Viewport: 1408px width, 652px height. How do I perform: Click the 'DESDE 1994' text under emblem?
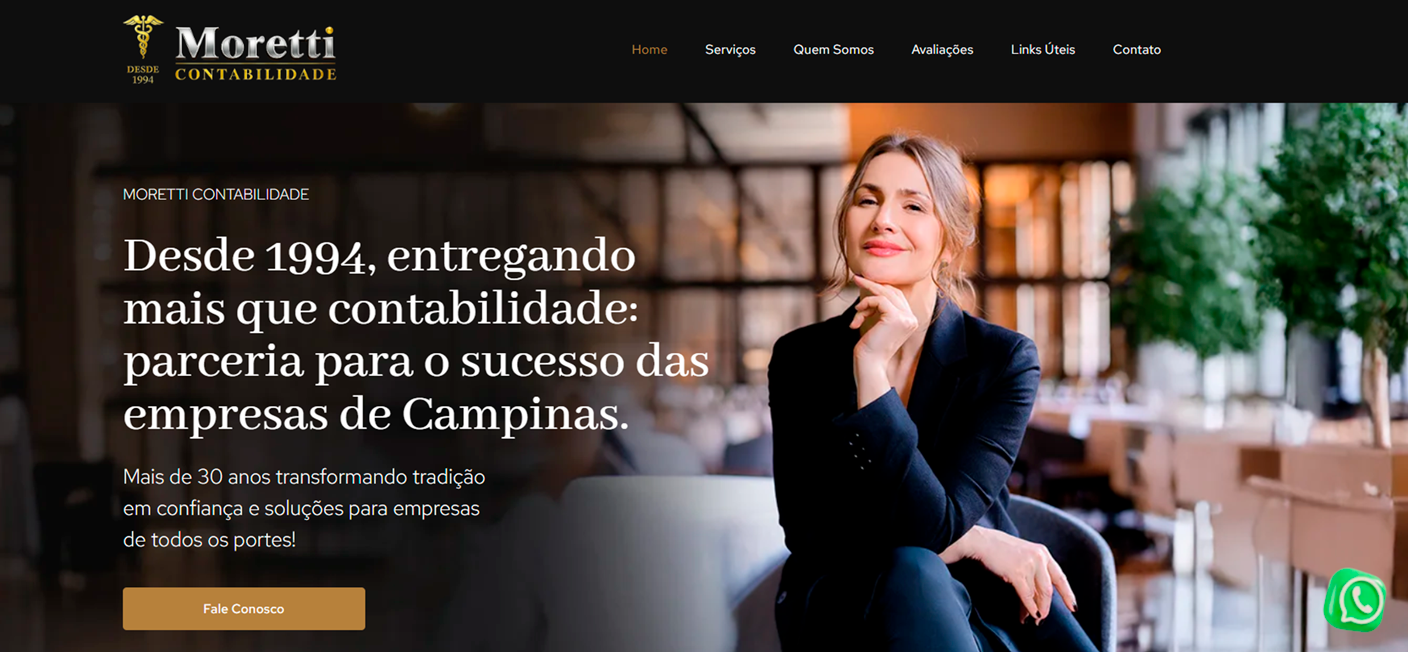point(143,74)
